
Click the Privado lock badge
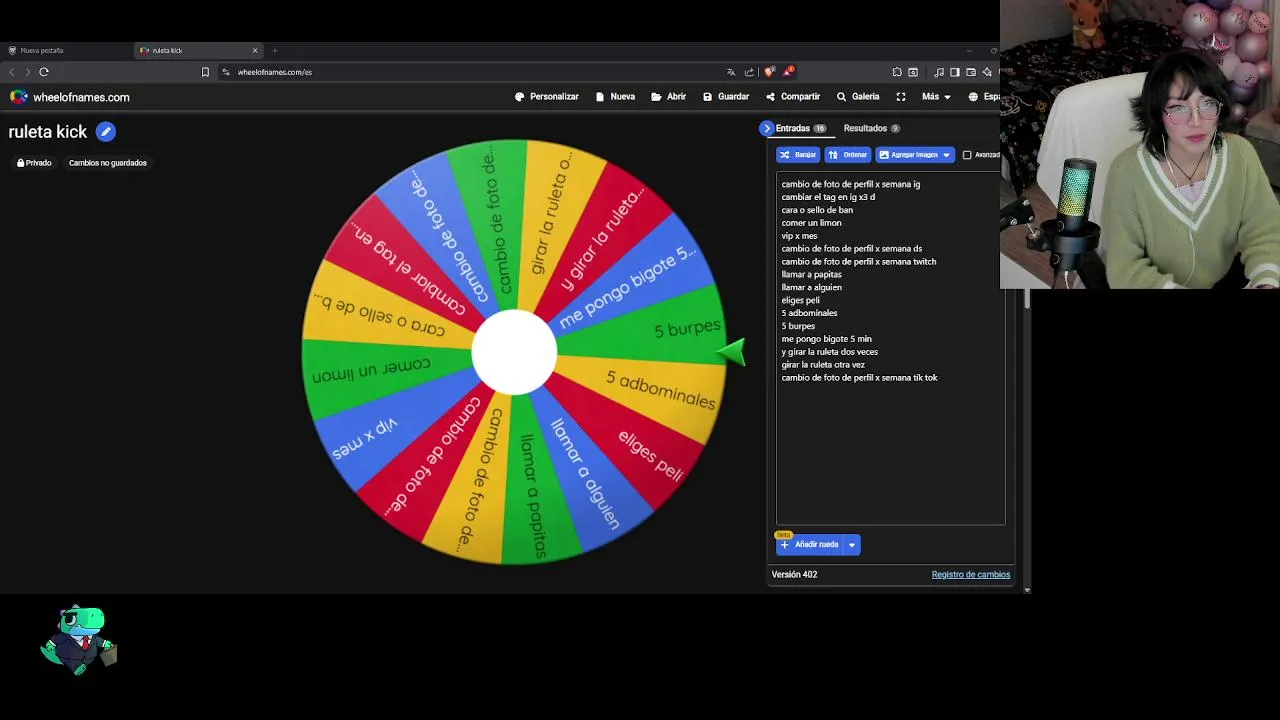[x=34, y=163]
